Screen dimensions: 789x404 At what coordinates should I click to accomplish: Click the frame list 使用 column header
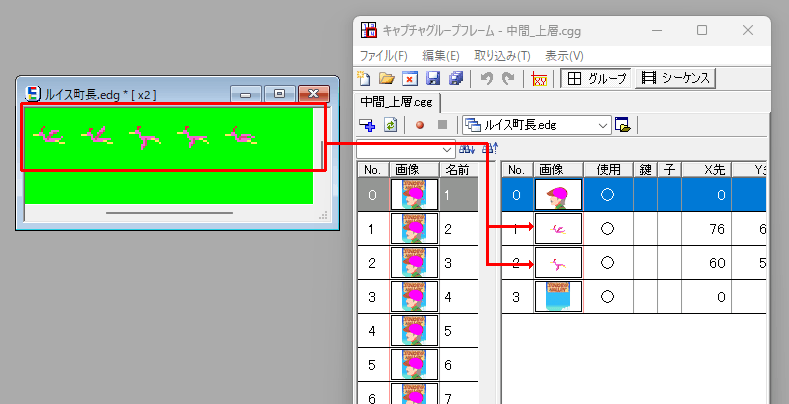tap(608, 170)
